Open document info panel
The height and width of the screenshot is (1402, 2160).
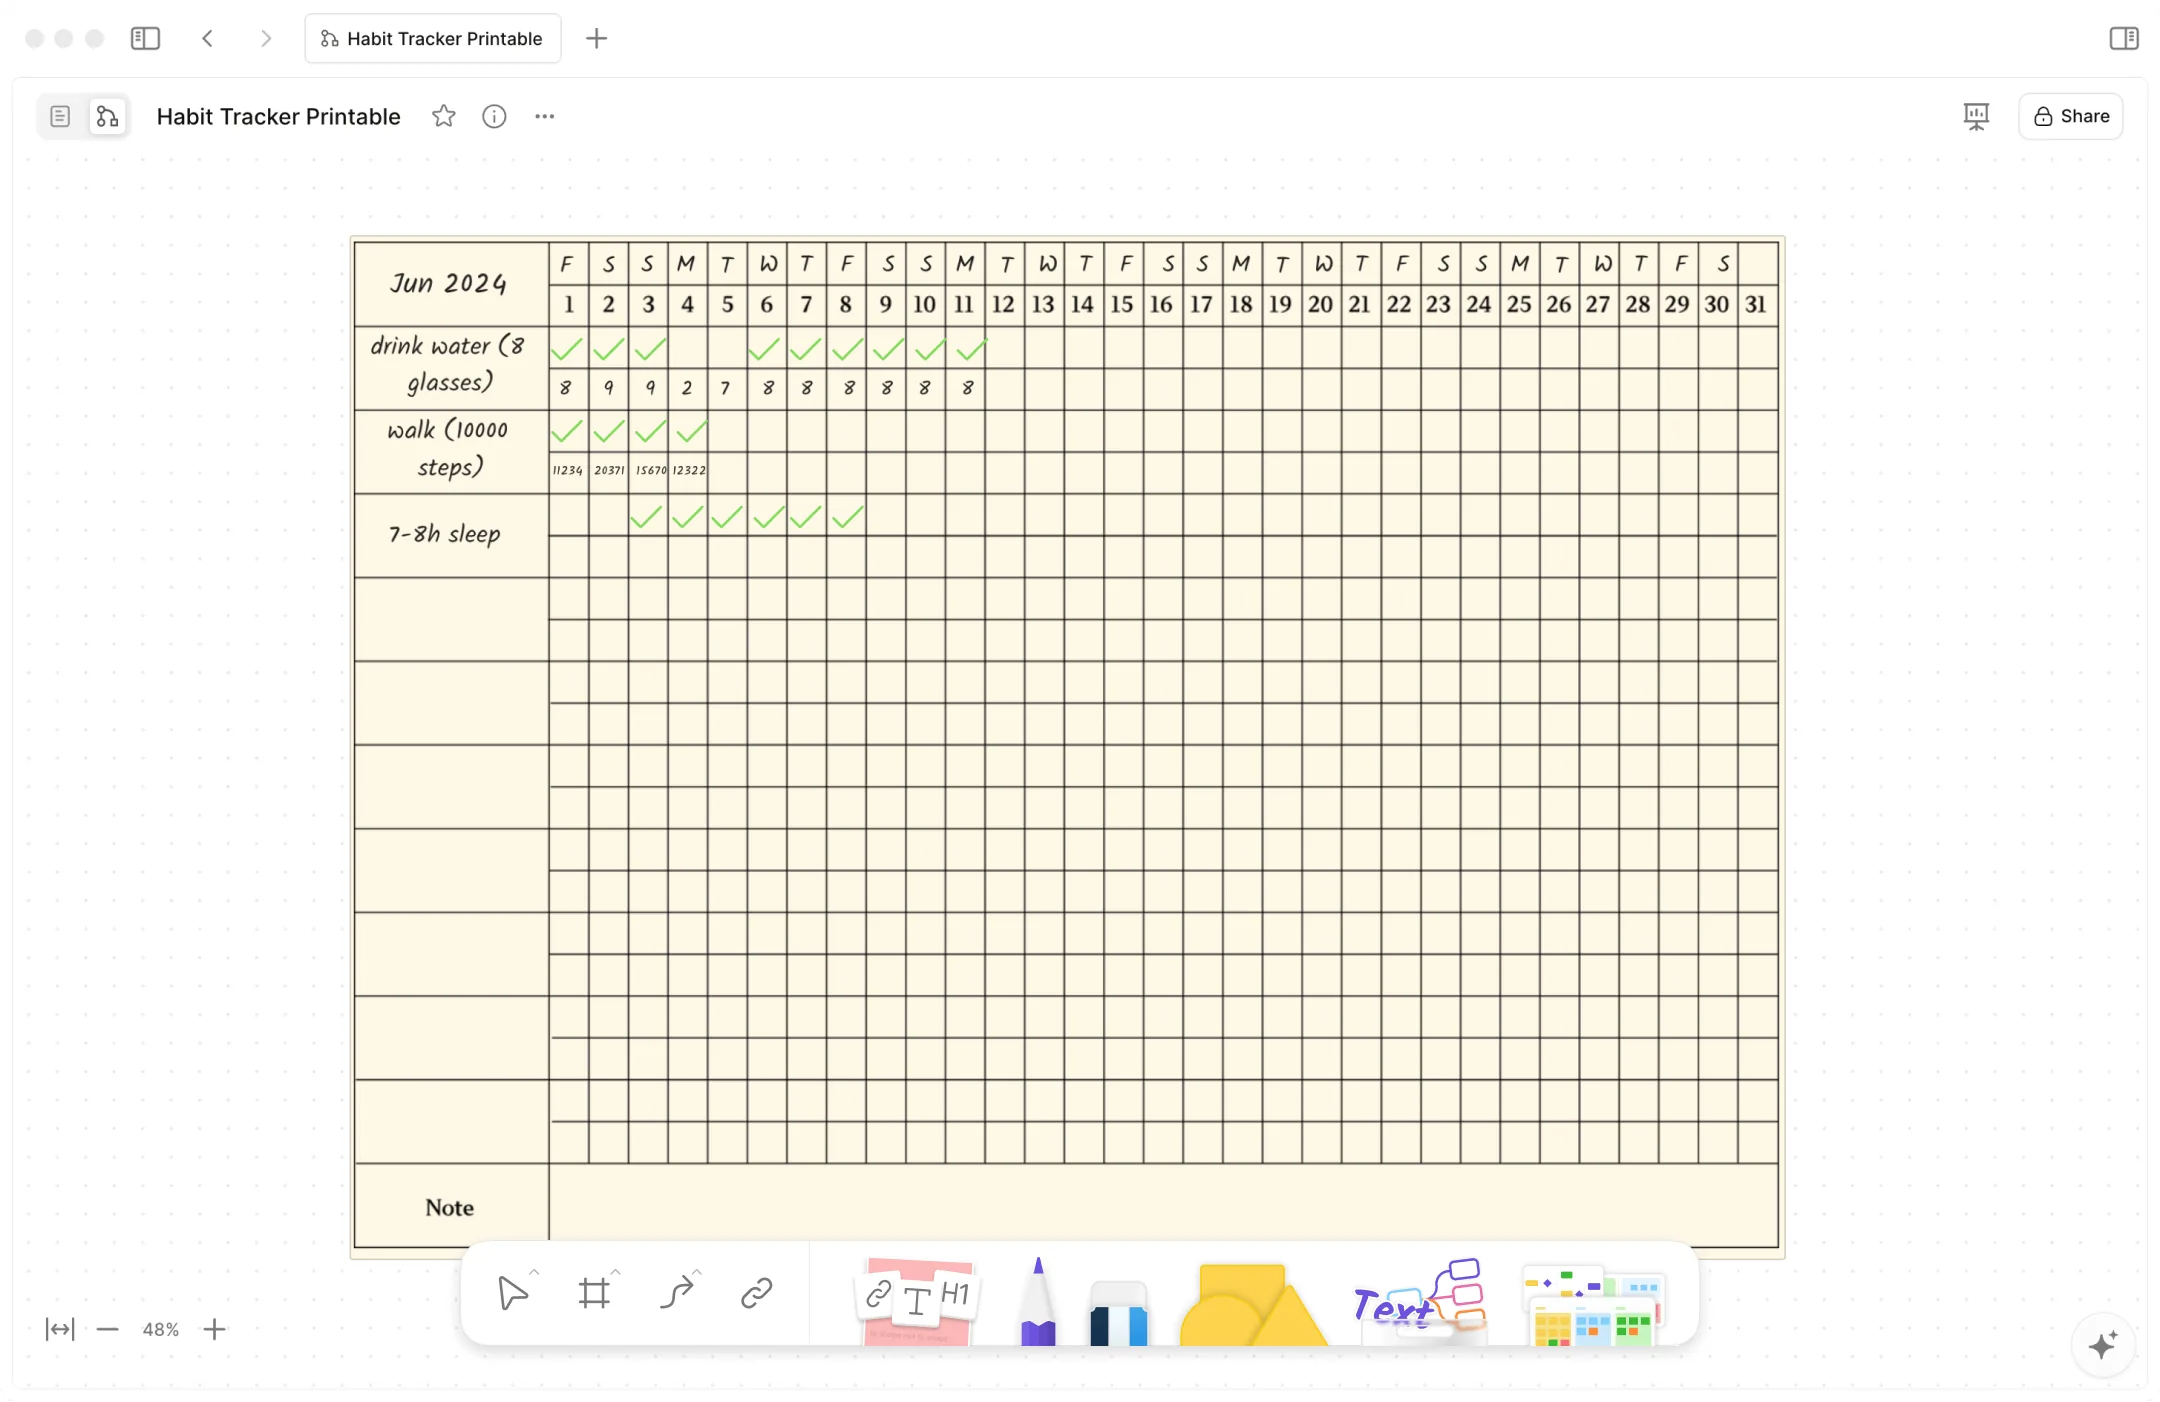tap(494, 116)
